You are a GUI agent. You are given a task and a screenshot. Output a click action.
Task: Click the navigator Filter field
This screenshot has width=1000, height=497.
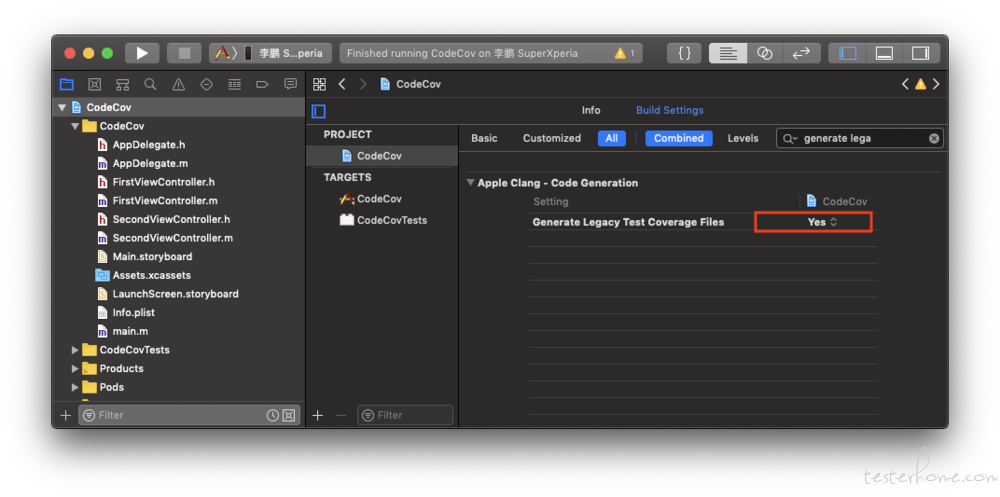[189, 415]
